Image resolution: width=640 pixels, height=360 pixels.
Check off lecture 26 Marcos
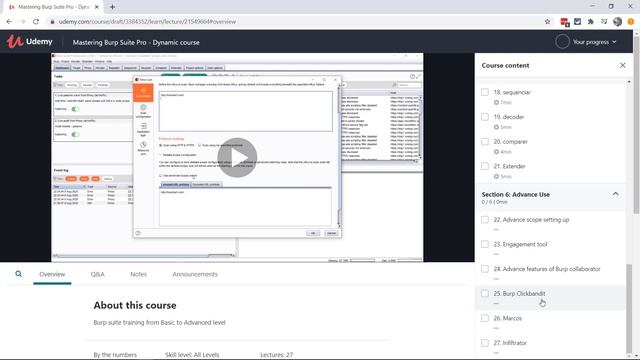click(x=484, y=318)
